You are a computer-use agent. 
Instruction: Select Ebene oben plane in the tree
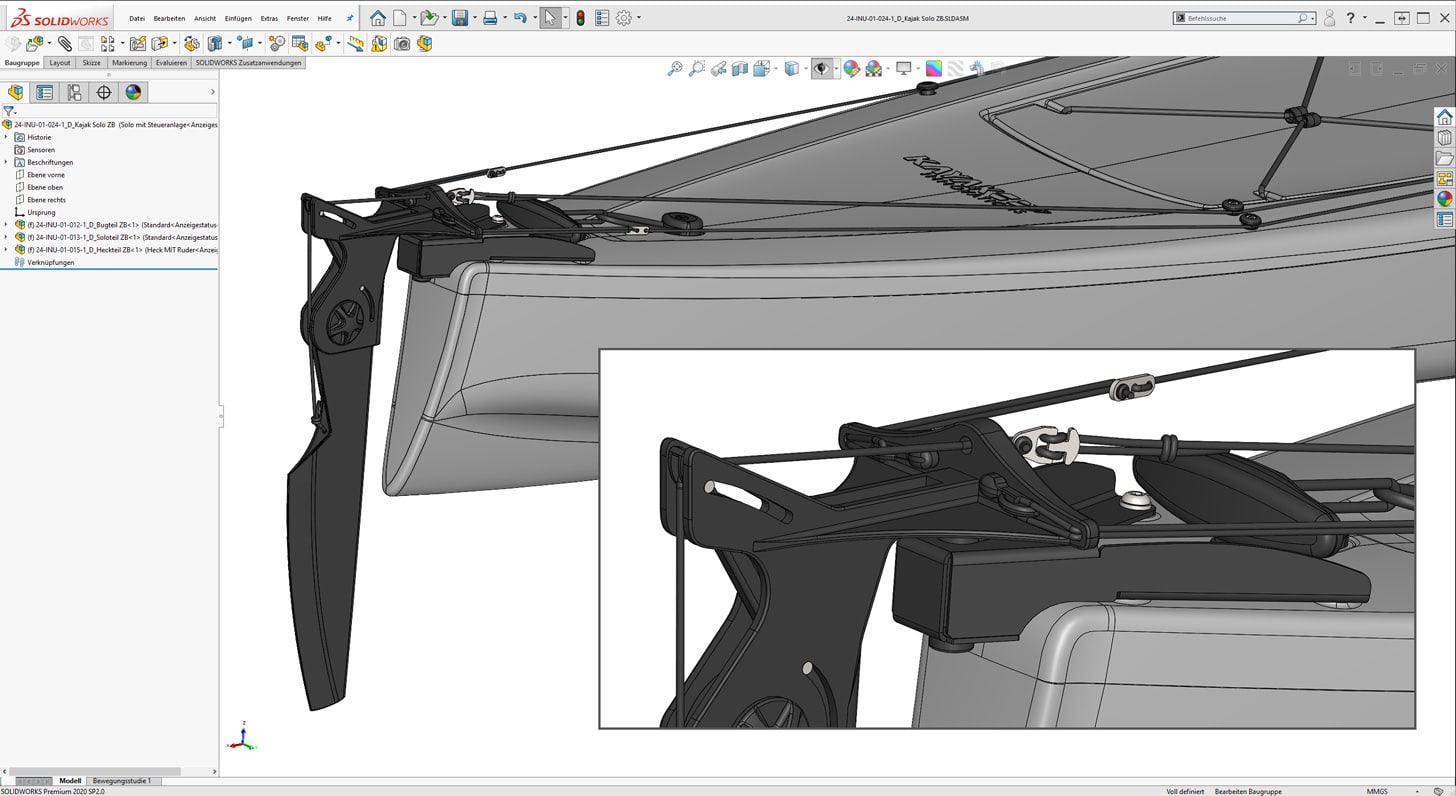pyautogui.click(x=45, y=187)
